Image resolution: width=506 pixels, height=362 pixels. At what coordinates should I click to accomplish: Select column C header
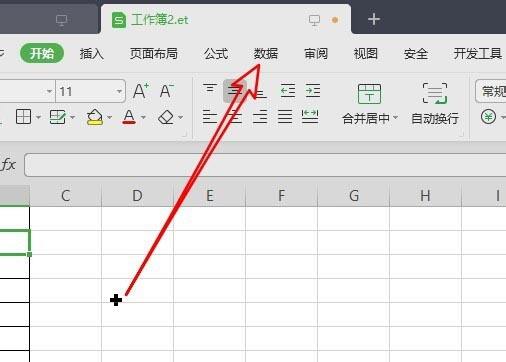[66, 195]
